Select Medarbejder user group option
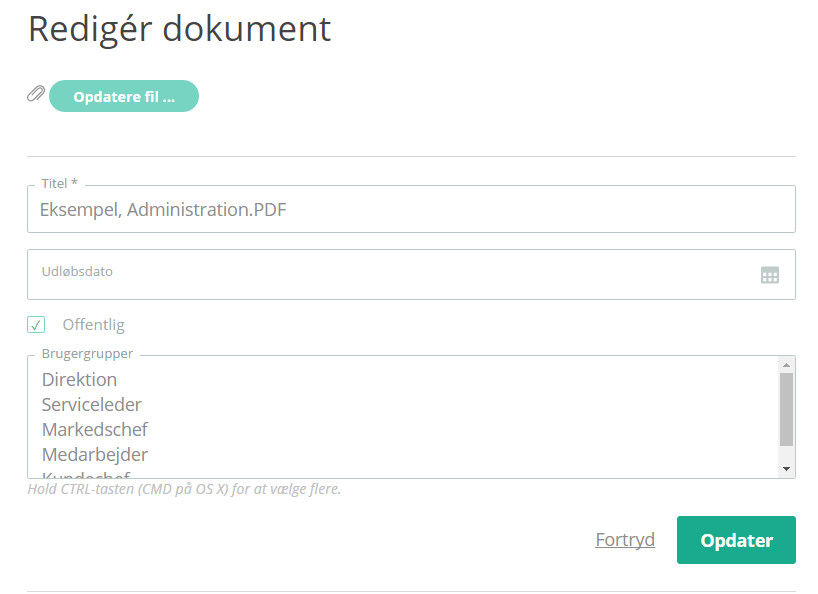Image resolution: width=818 pixels, height=594 pixels. pyautogui.click(x=95, y=455)
